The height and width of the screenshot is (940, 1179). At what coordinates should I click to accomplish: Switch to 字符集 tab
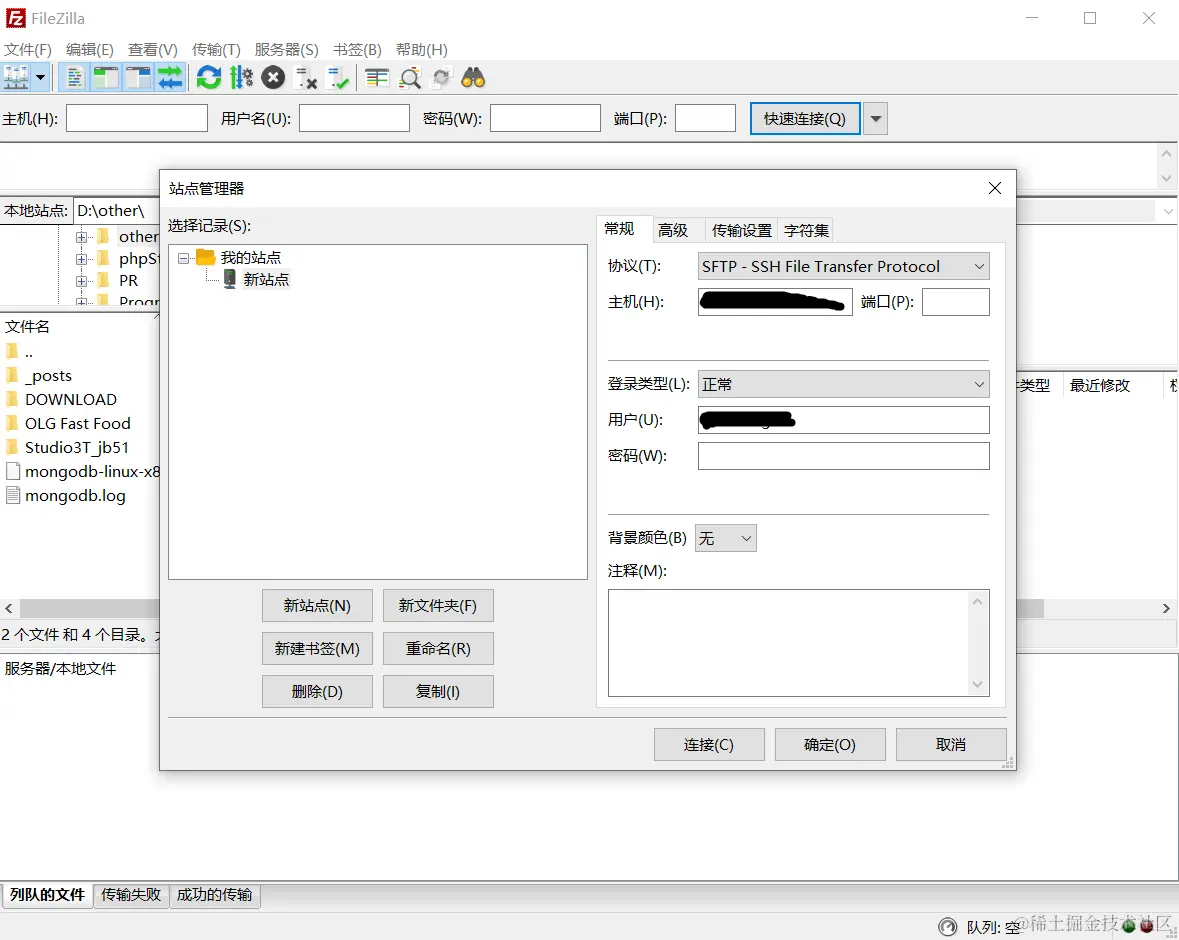pos(806,230)
